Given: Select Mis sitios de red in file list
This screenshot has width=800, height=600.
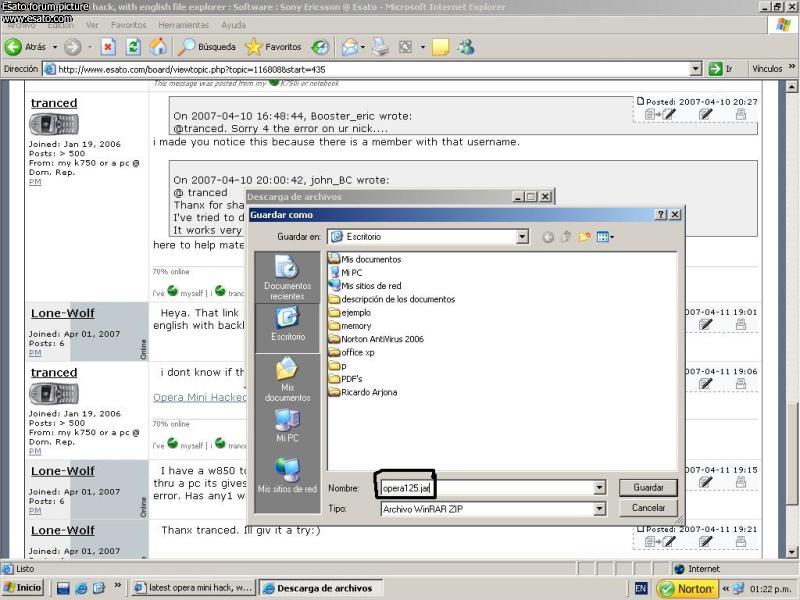Looking at the screenshot, I should 365,286.
